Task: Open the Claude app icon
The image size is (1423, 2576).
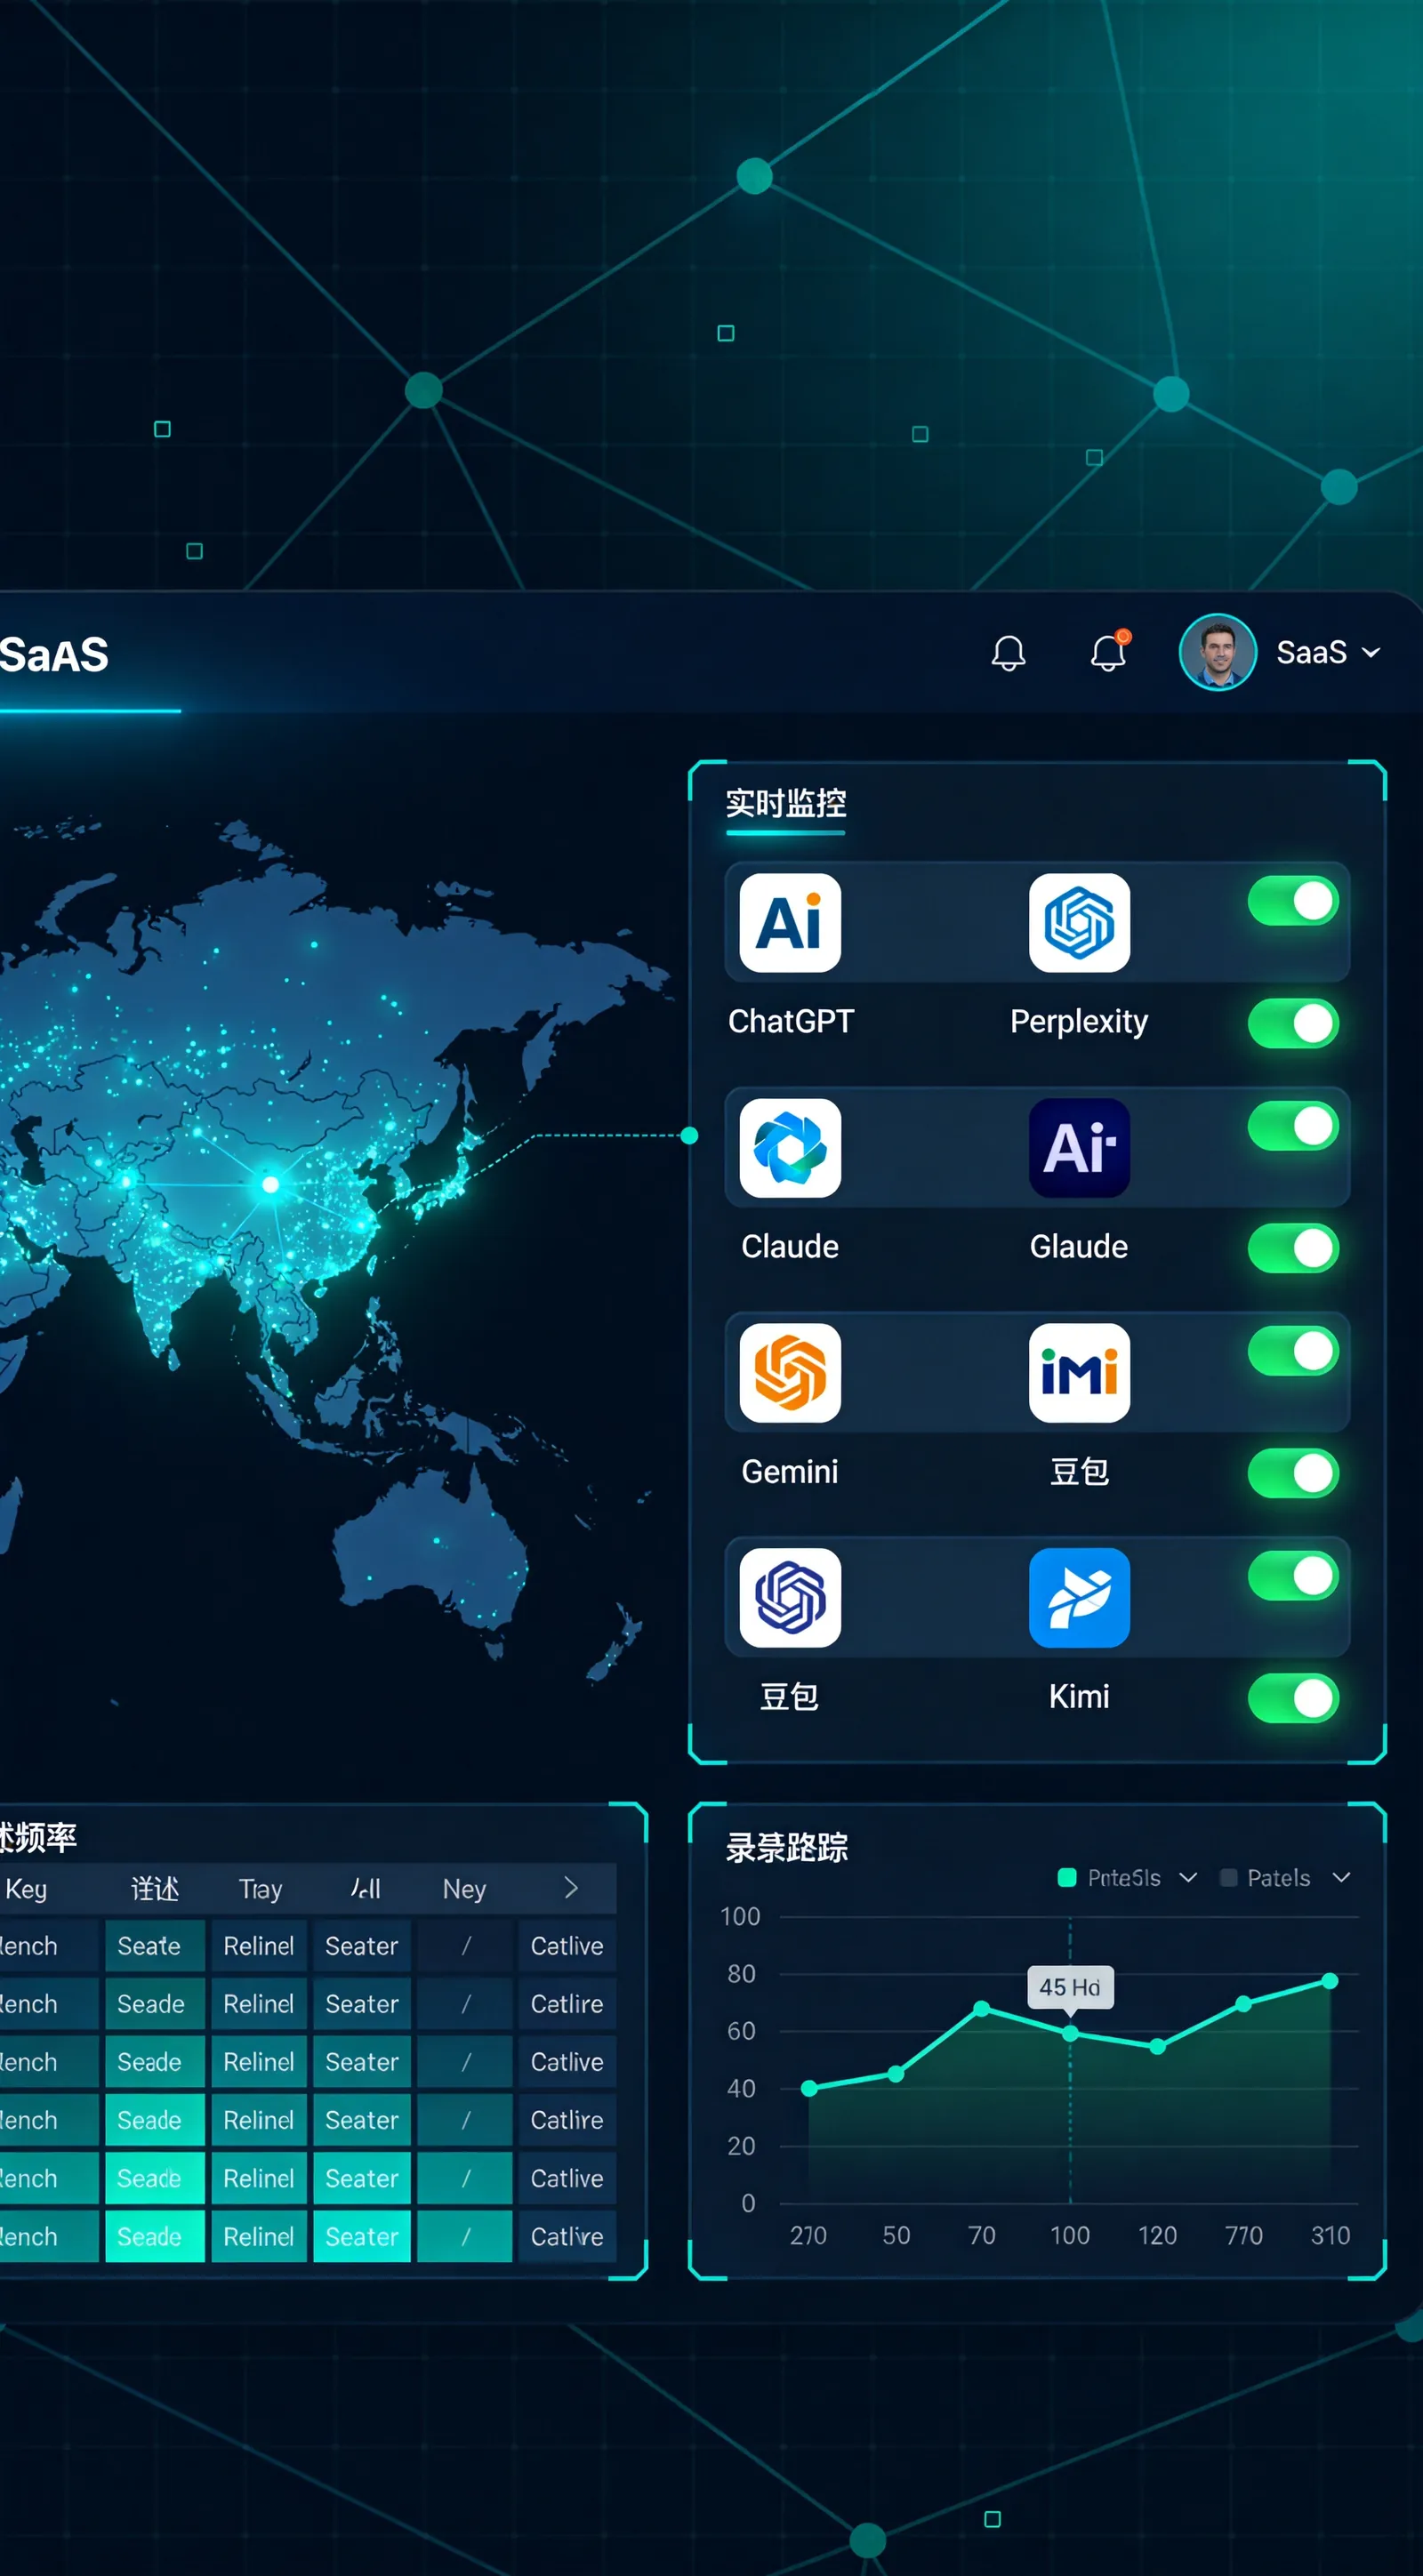Action: [x=790, y=1148]
